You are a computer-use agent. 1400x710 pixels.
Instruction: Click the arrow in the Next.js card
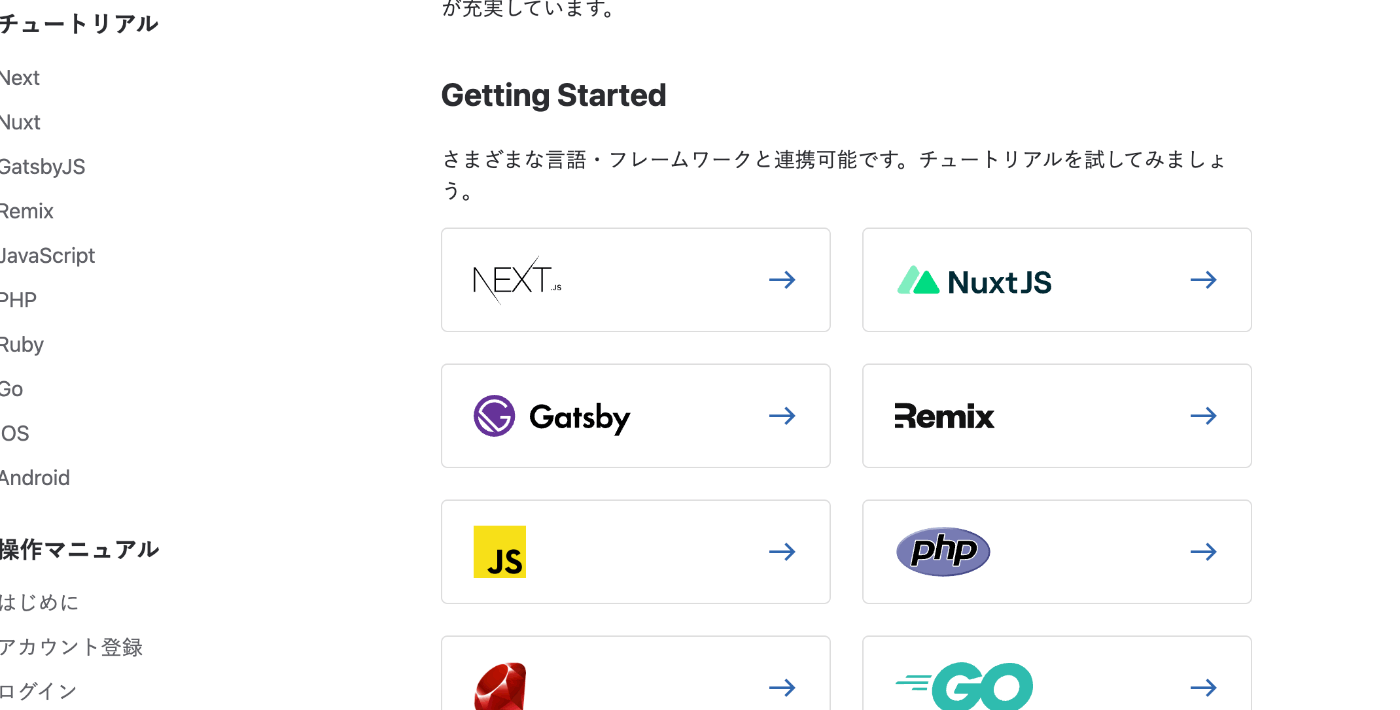pyautogui.click(x=782, y=280)
